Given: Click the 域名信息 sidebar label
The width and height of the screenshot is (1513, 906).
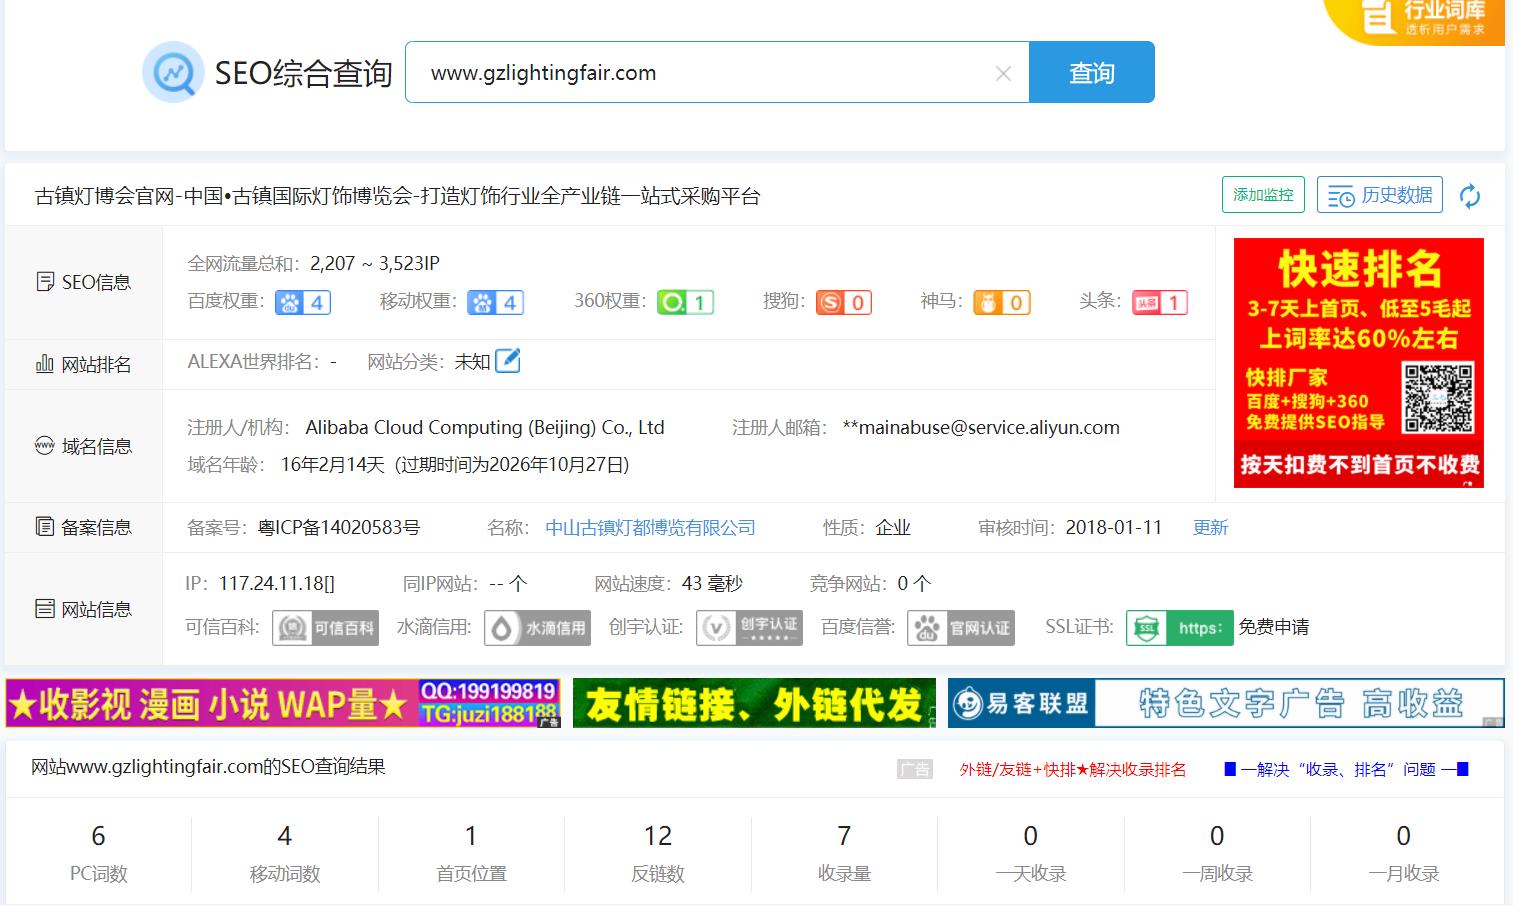Looking at the screenshot, I should [x=84, y=446].
